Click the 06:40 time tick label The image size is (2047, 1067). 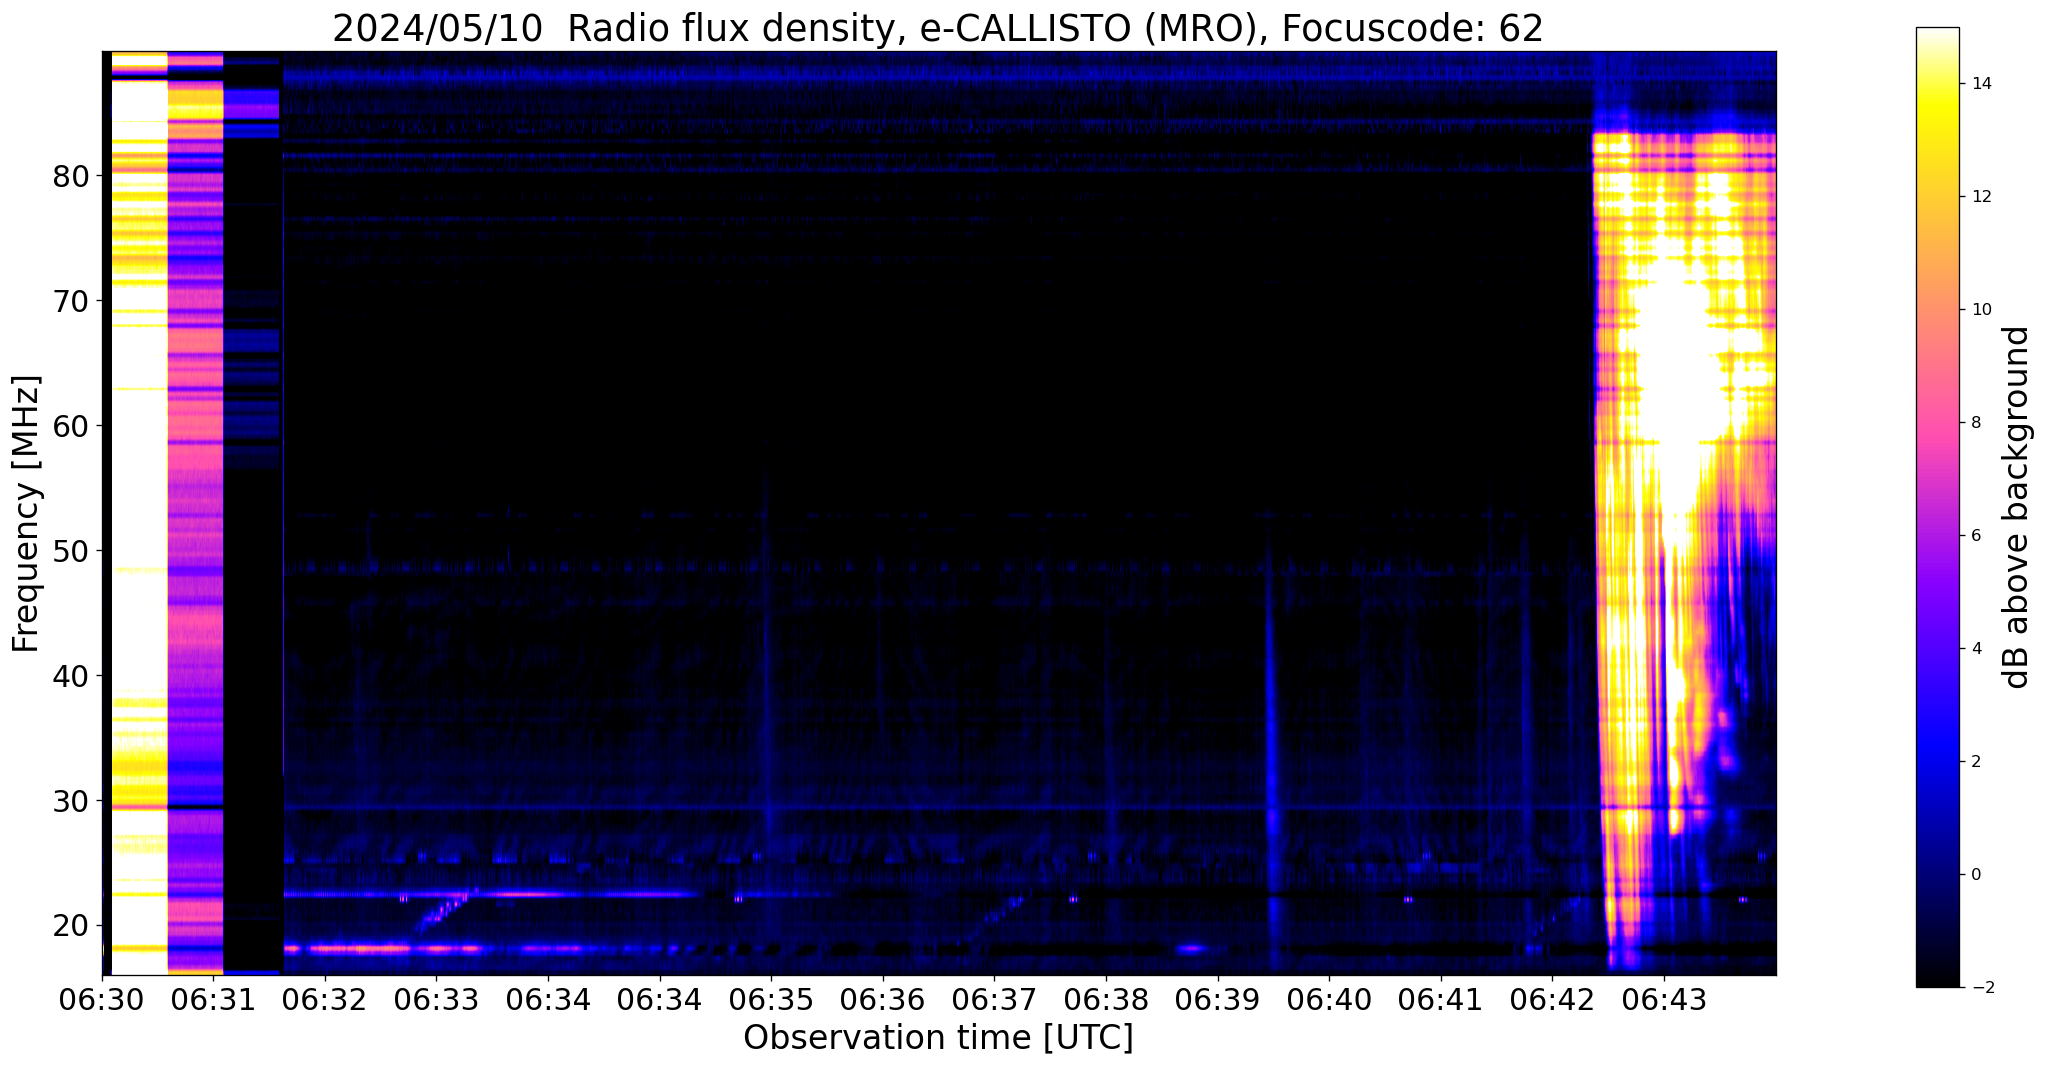pyautogui.click(x=1329, y=1000)
